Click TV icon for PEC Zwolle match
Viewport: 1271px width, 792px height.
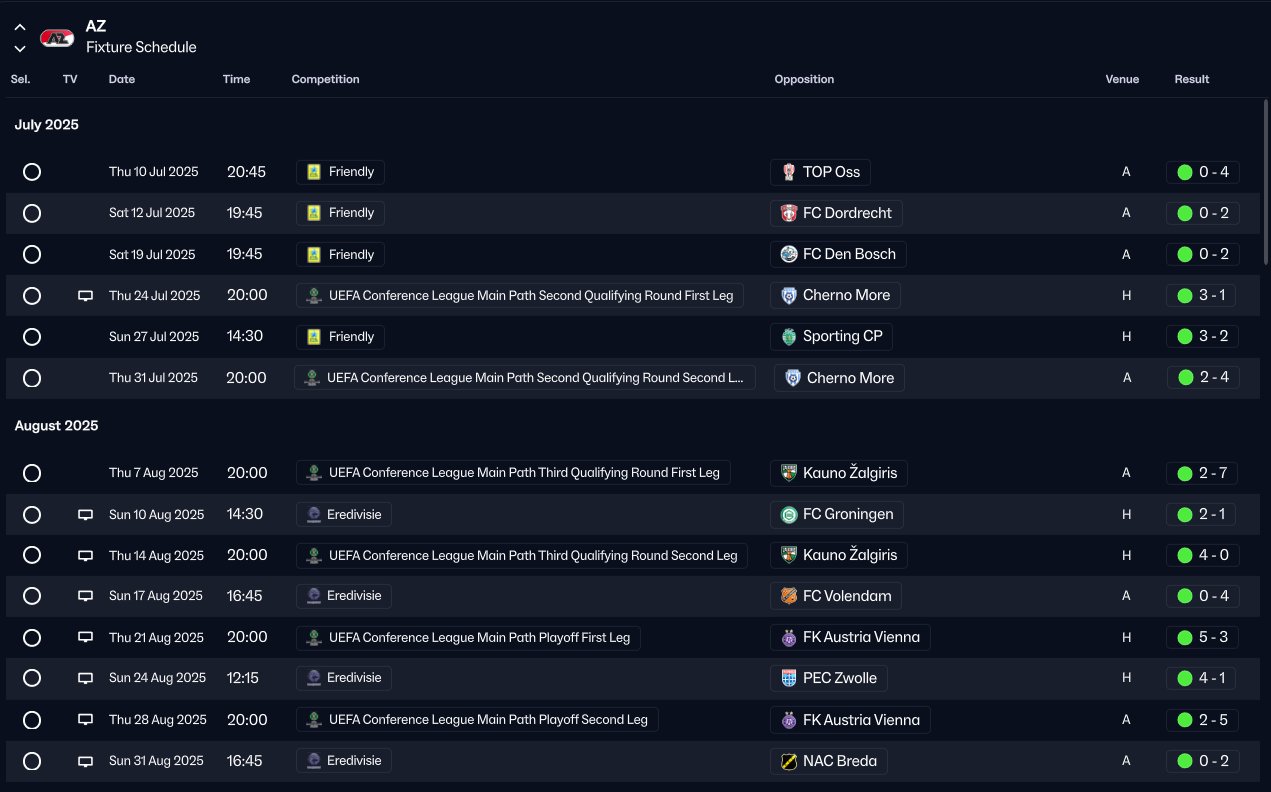coord(86,678)
